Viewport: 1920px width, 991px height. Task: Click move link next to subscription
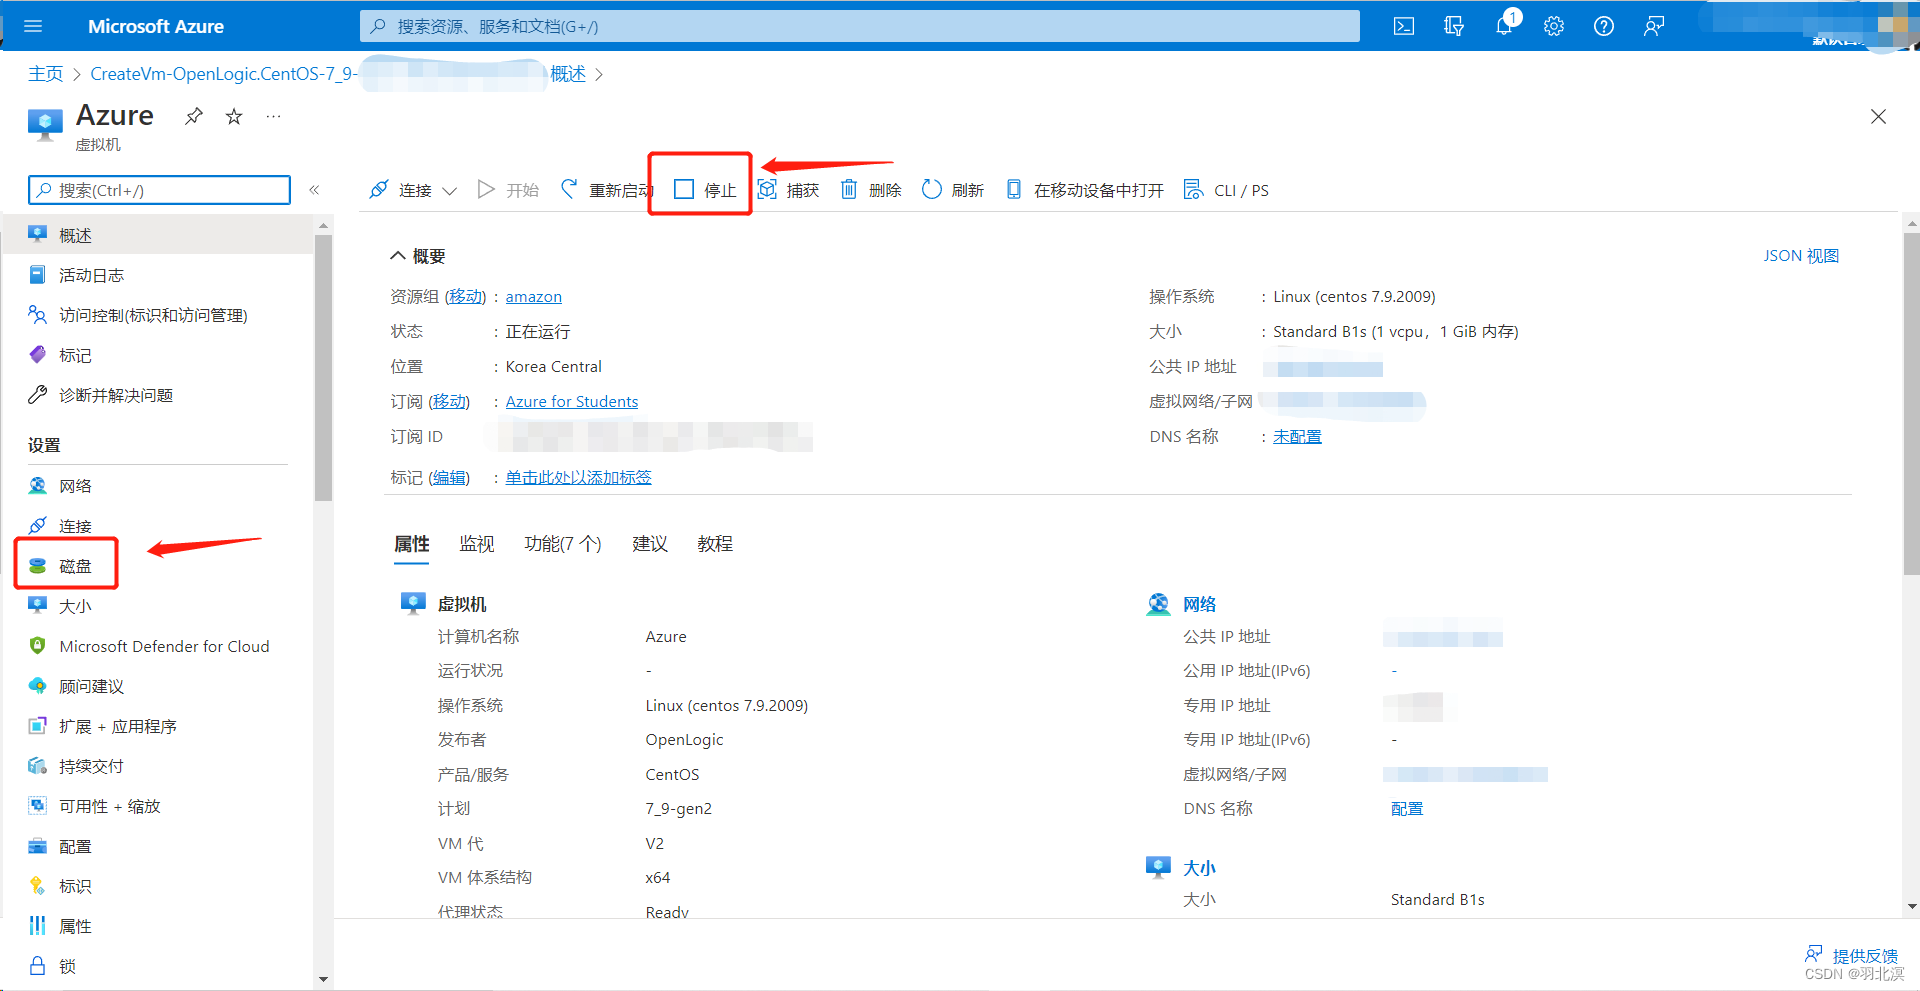coord(449,402)
